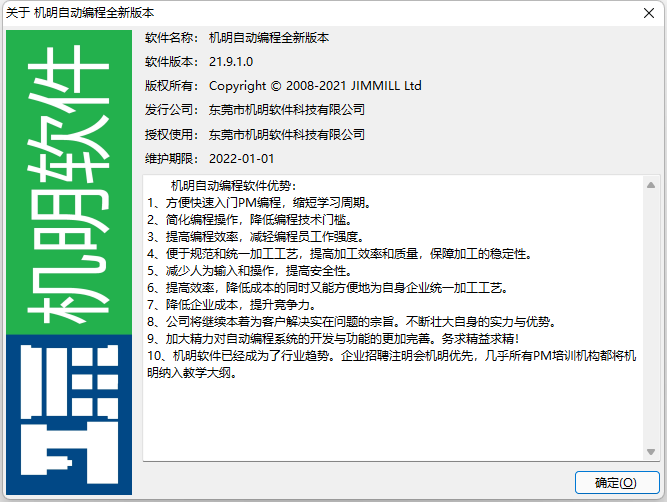Image resolution: width=667 pixels, height=502 pixels.
Task: Click advantage line 10 about 机明软件已经成为了行业趋势
Action: coord(390,356)
